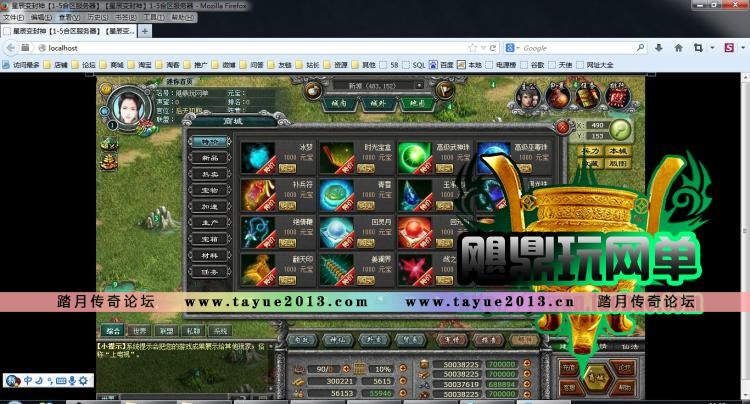Select the 宝箱 shop category tab
Screen dimensions: 750x404
210,239
